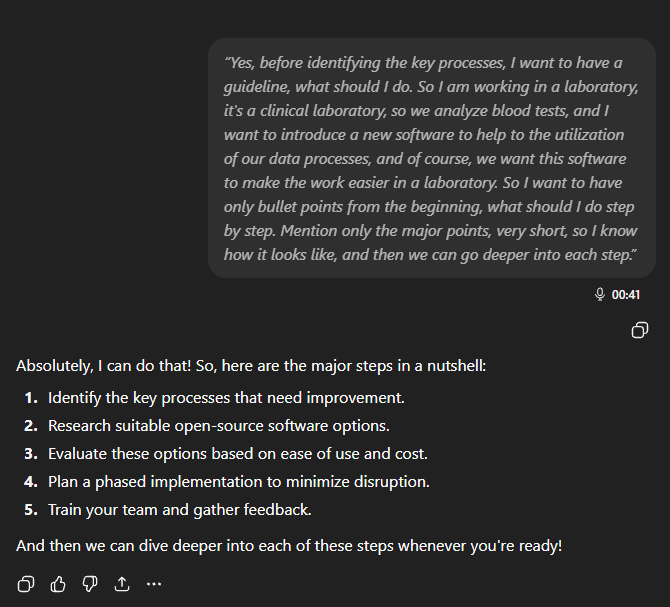
Task: Click the 00:41 voice duration label
Action: [626, 295]
